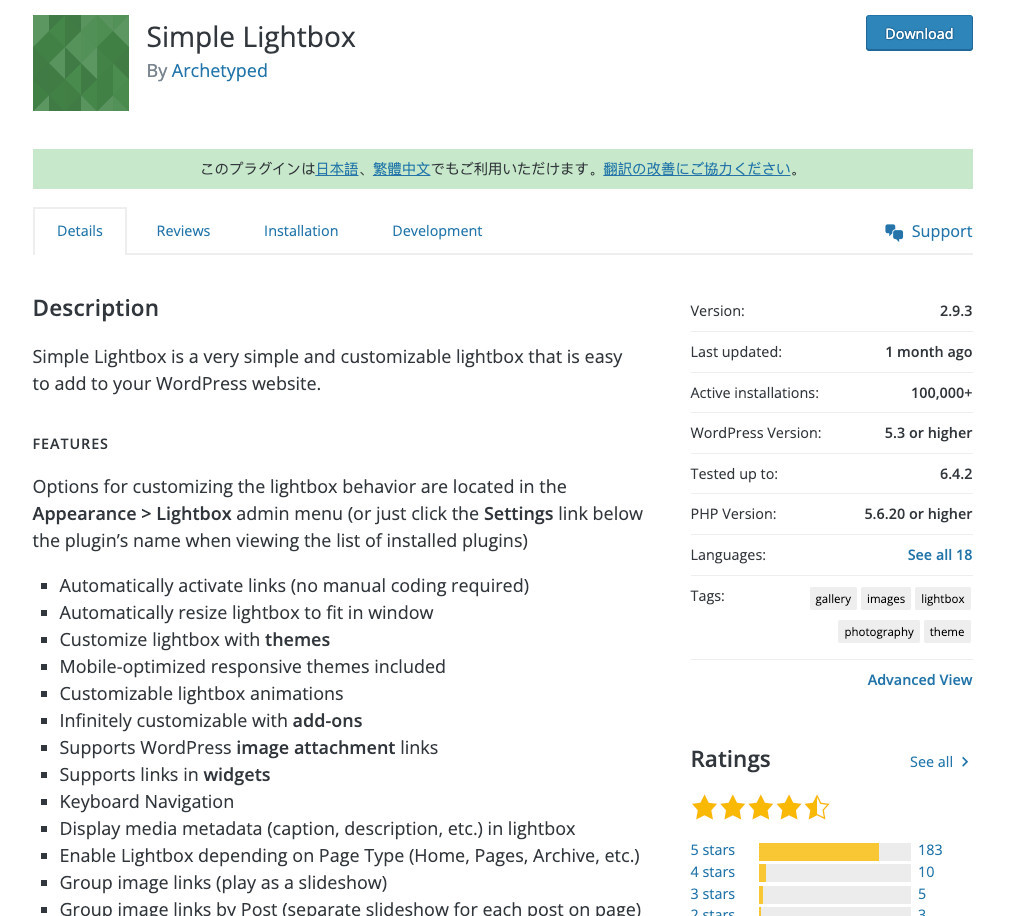Open the 繁體中文 language link

[x=402, y=169]
